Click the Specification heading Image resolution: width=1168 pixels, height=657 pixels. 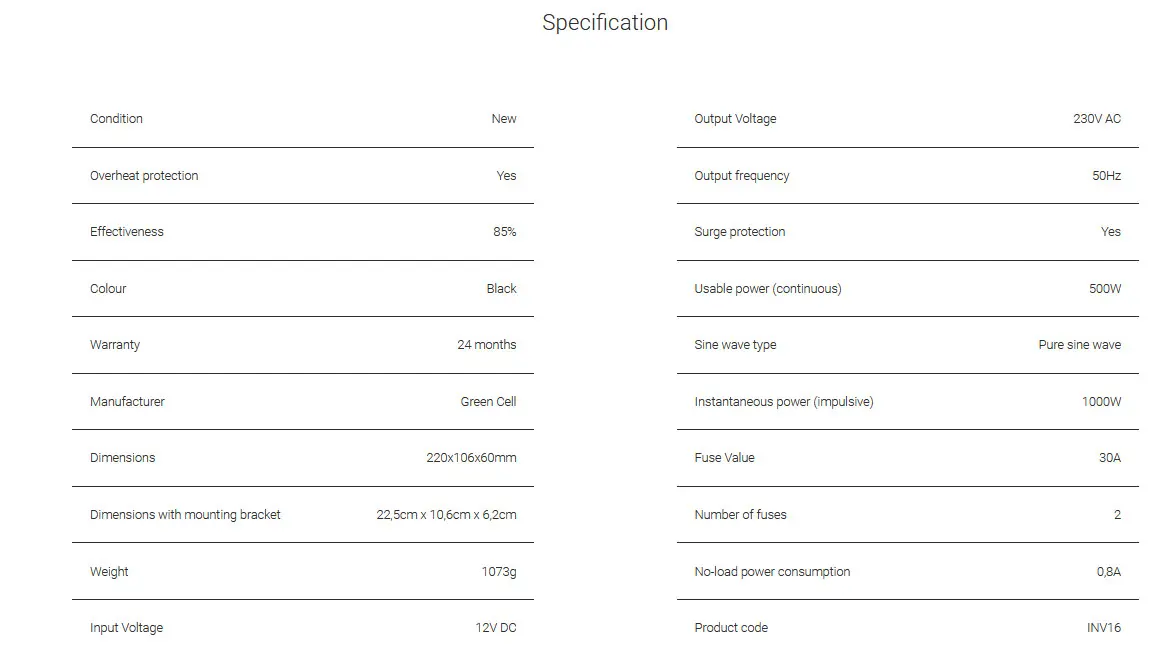click(x=605, y=22)
